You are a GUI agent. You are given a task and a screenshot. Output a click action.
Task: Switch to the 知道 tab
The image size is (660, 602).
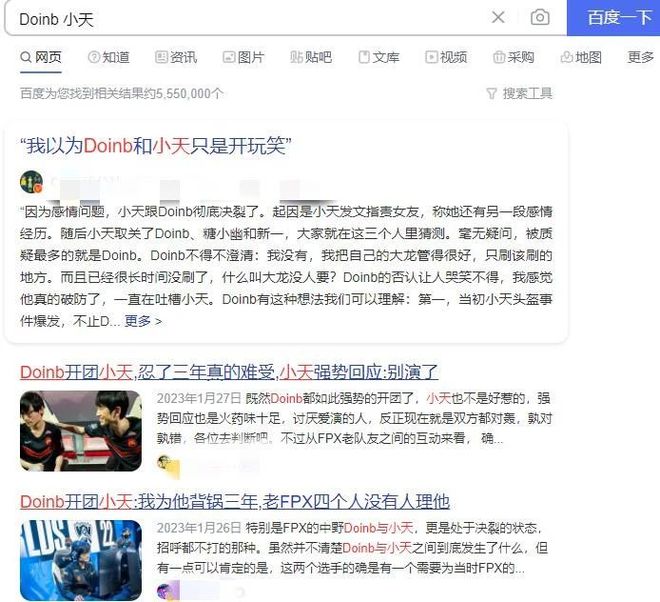tap(109, 57)
